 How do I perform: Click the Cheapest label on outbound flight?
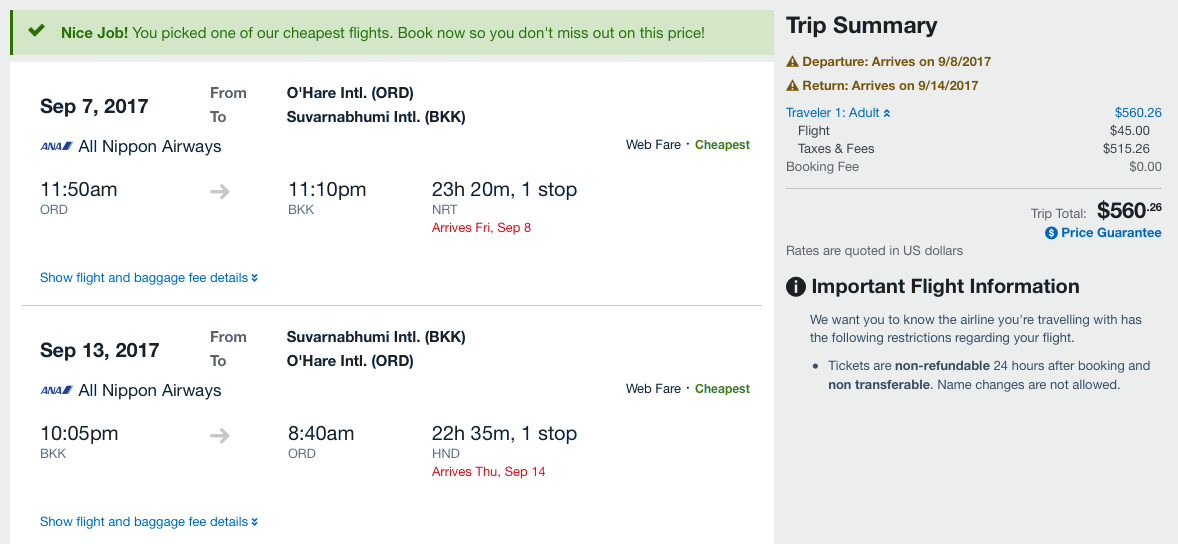point(722,145)
